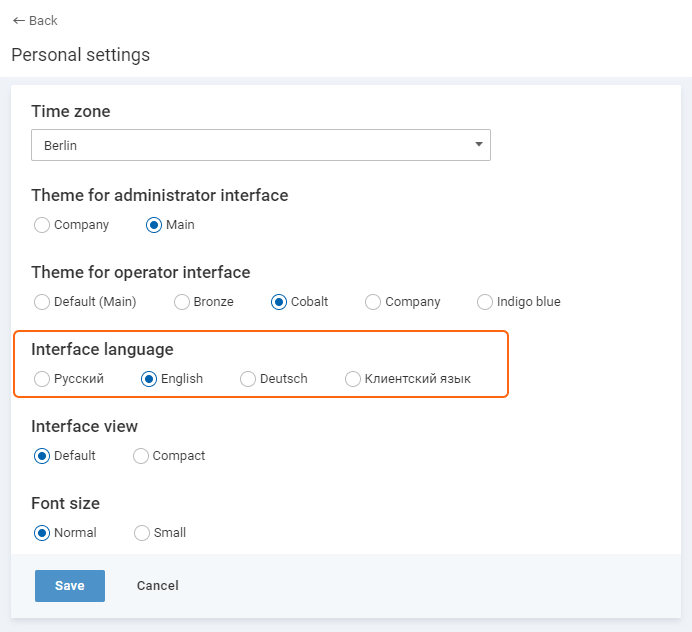Set font size to Normal
The image size is (692, 632).
(41, 533)
